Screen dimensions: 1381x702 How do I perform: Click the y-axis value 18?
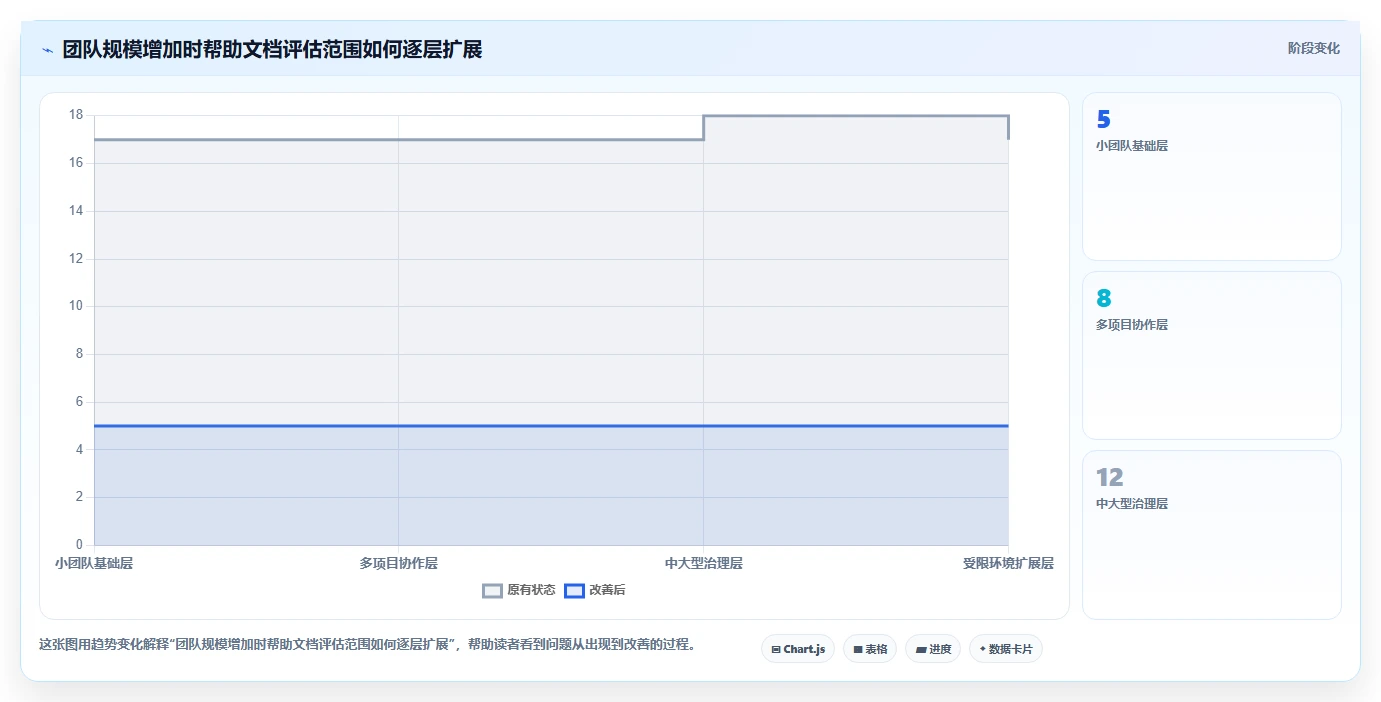point(76,115)
